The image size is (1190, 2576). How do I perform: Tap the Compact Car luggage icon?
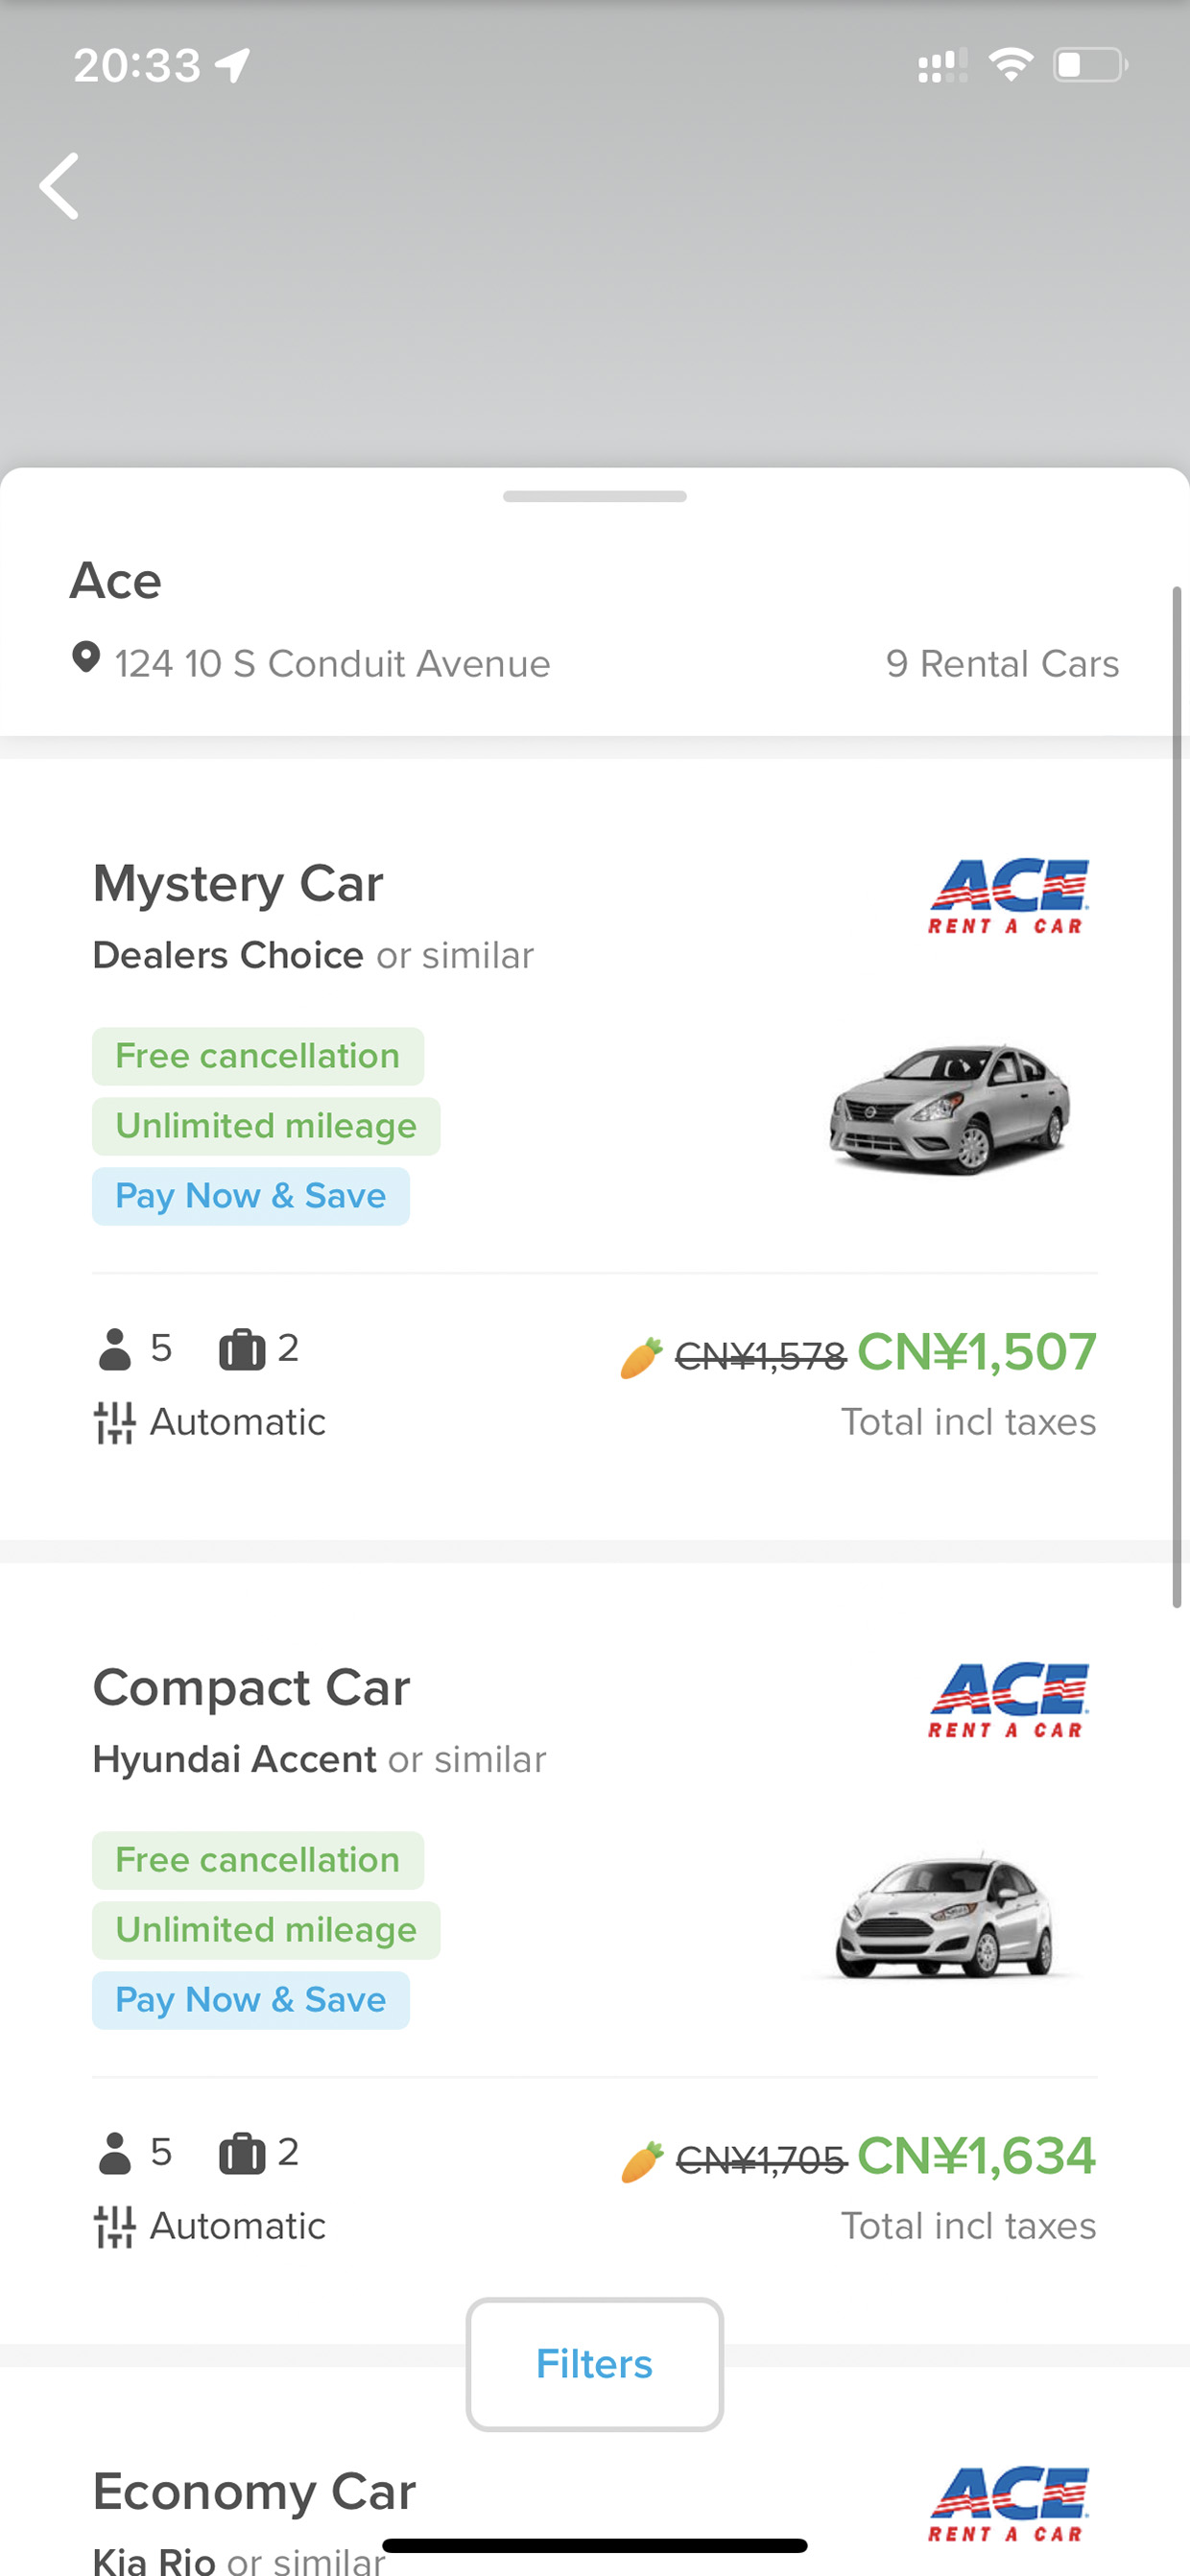pyautogui.click(x=242, y=2153)
